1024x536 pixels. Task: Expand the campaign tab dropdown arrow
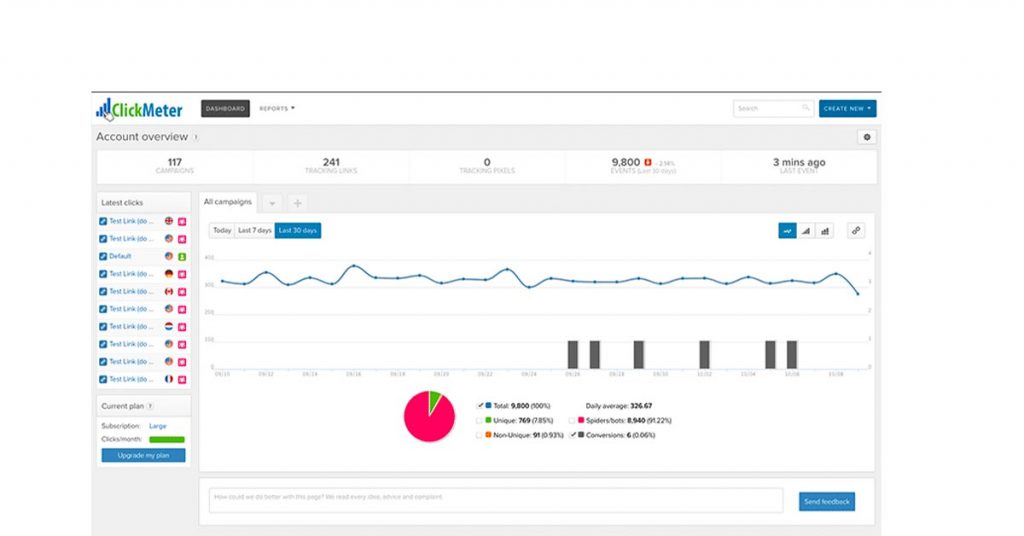tap(272, 203)
